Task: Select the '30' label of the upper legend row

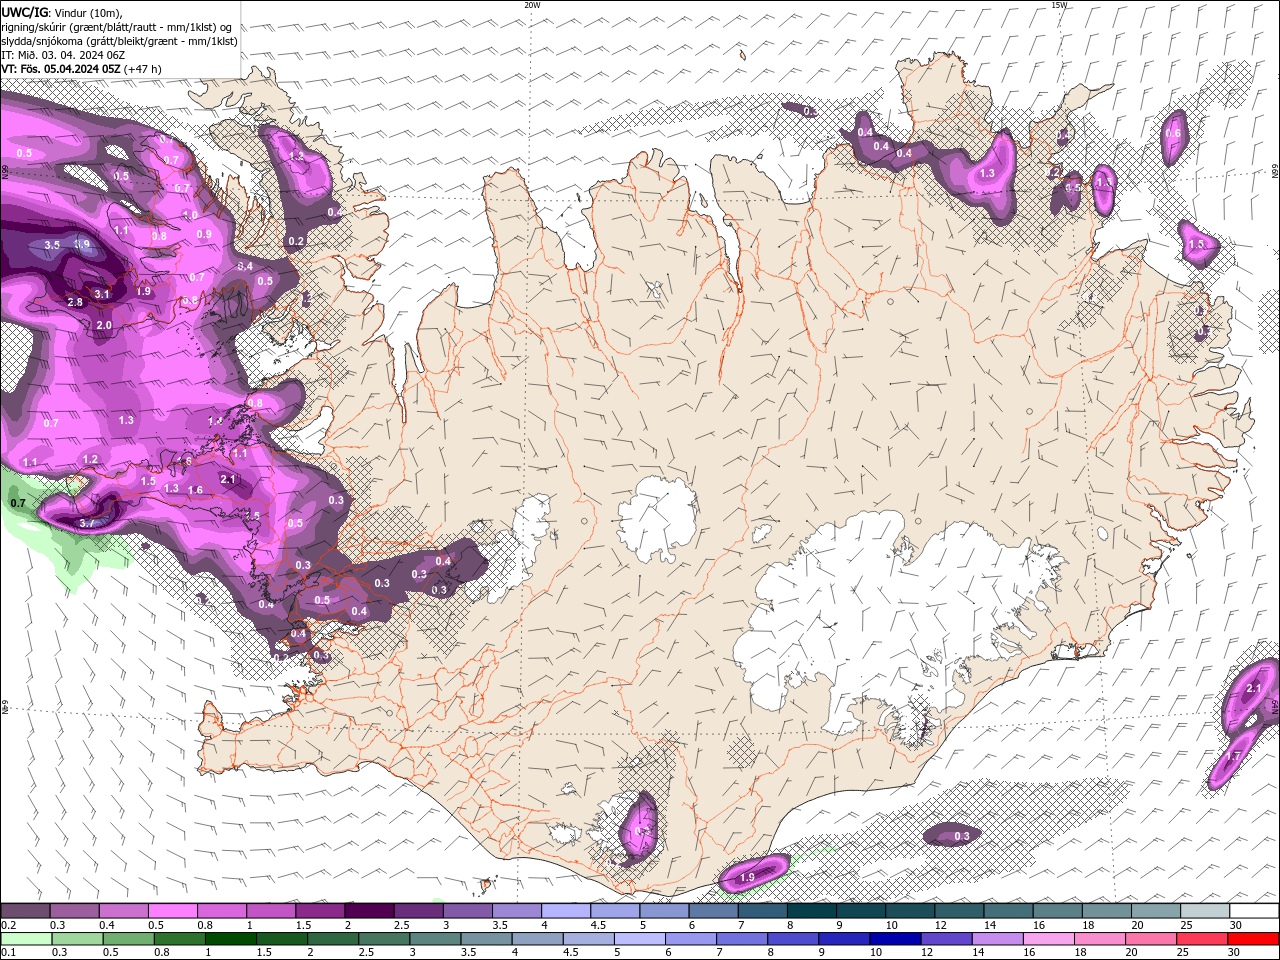Action: (1236, 925)
